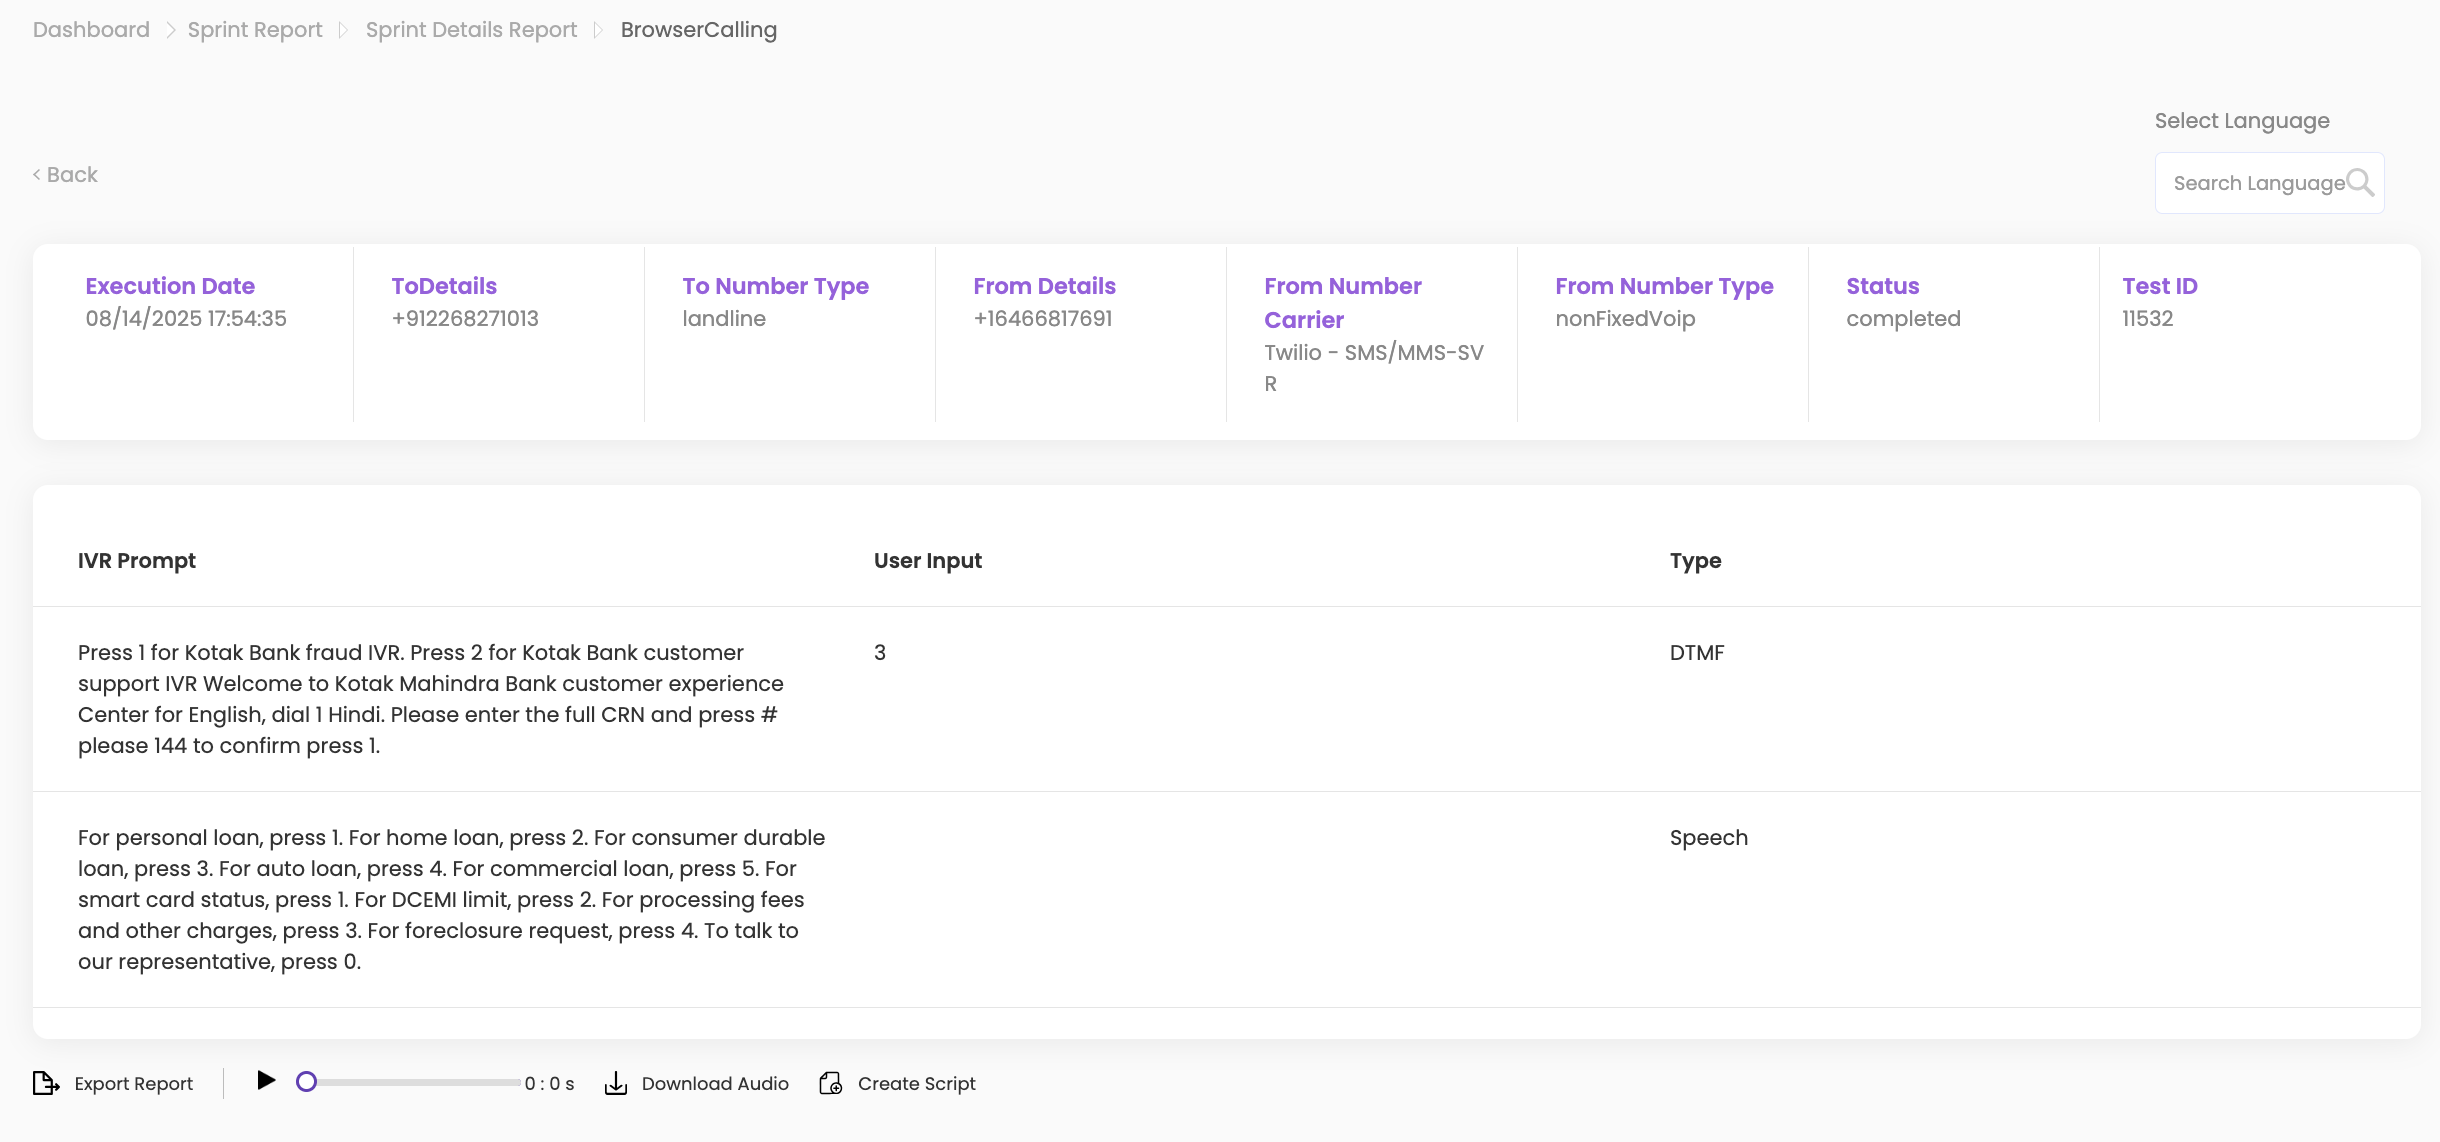The width and height of the screenshot is (2440, 1142).
Task: Click the IVR Prompt column header
Action: (137, 561)
